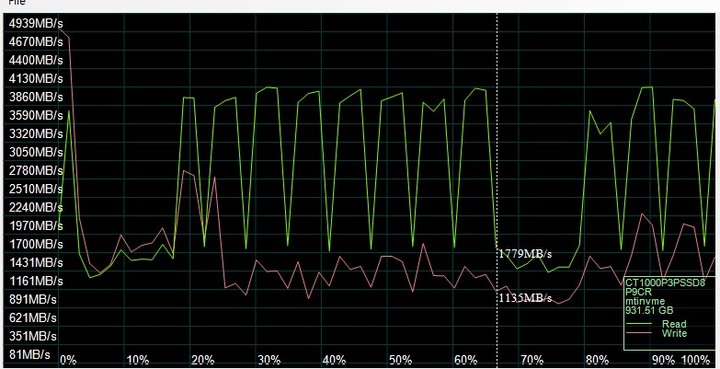Click the CT1000P3PSSD8 drive model text
This screenshot has height=369, width=720.
pyautogui.click(x=665, y=283)
